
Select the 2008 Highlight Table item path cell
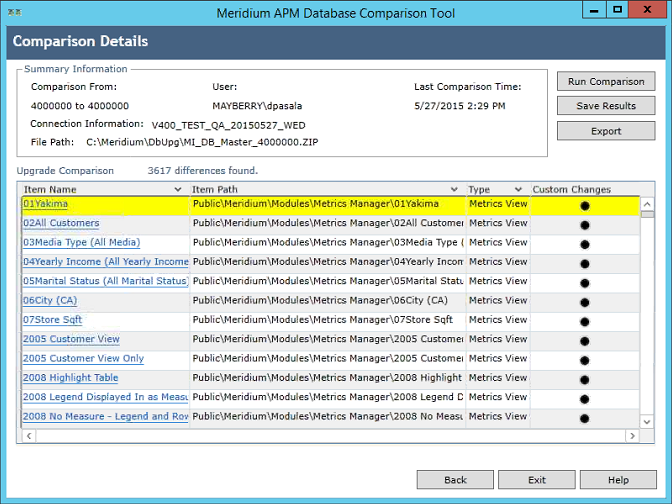pos(327,378)
